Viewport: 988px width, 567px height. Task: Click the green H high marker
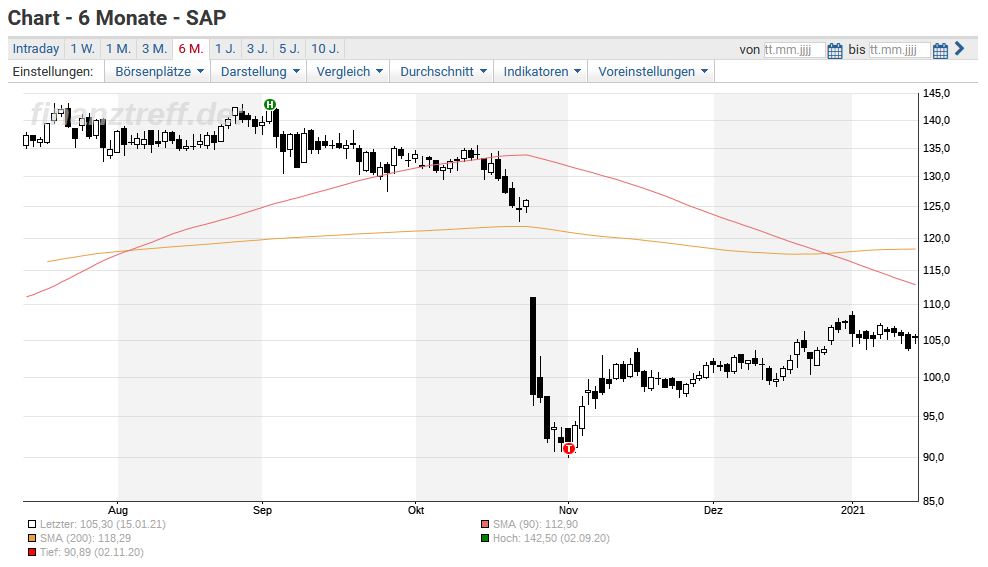click(x=270, y=105)
